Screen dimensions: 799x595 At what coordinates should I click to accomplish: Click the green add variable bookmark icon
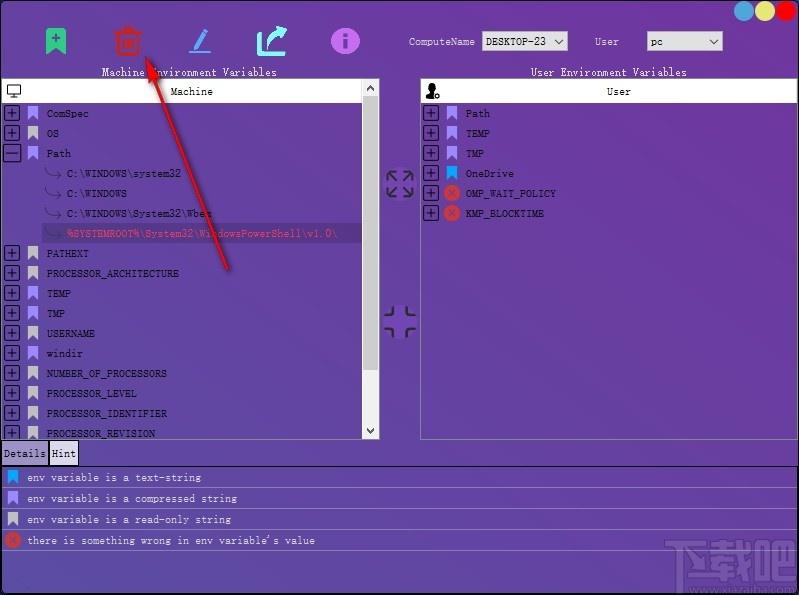(56, 41)
